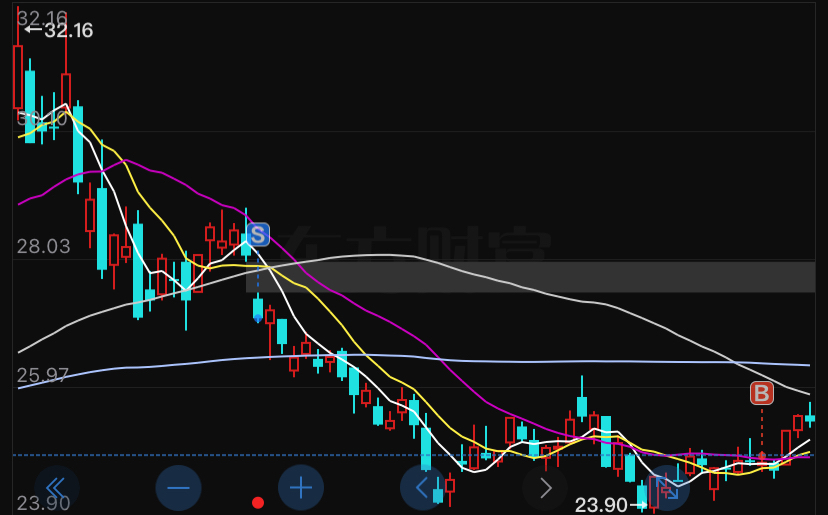The height and width of the screenshot is (515, 828).
Task: Open the red B buy marker
Action: (x=761, y=394)
